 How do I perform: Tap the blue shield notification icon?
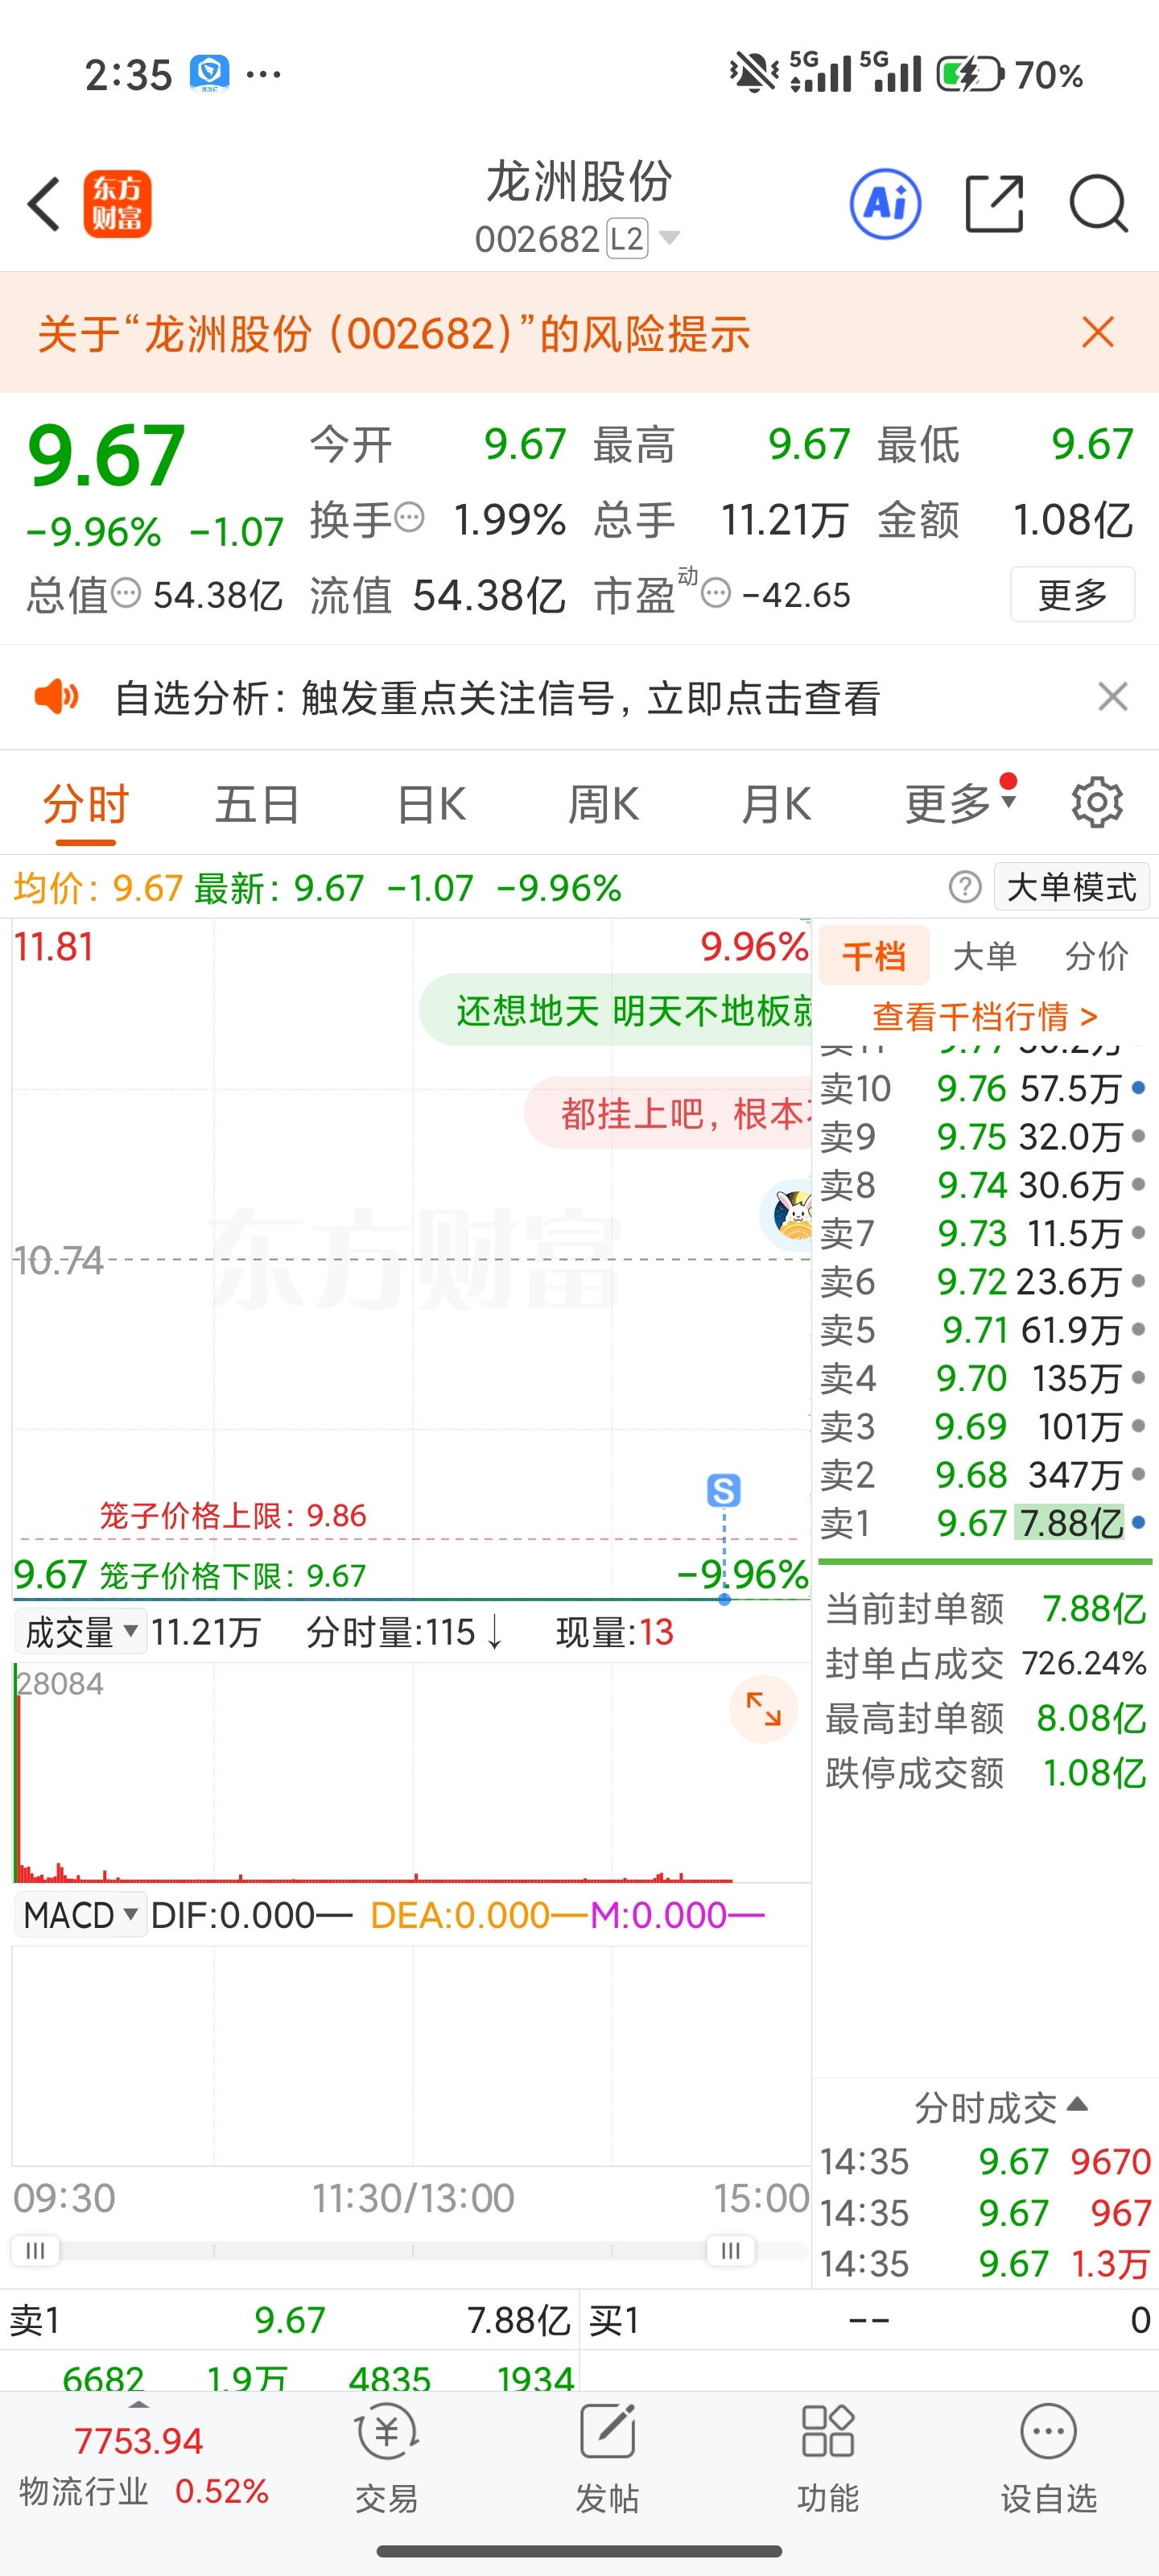(209, 73)
